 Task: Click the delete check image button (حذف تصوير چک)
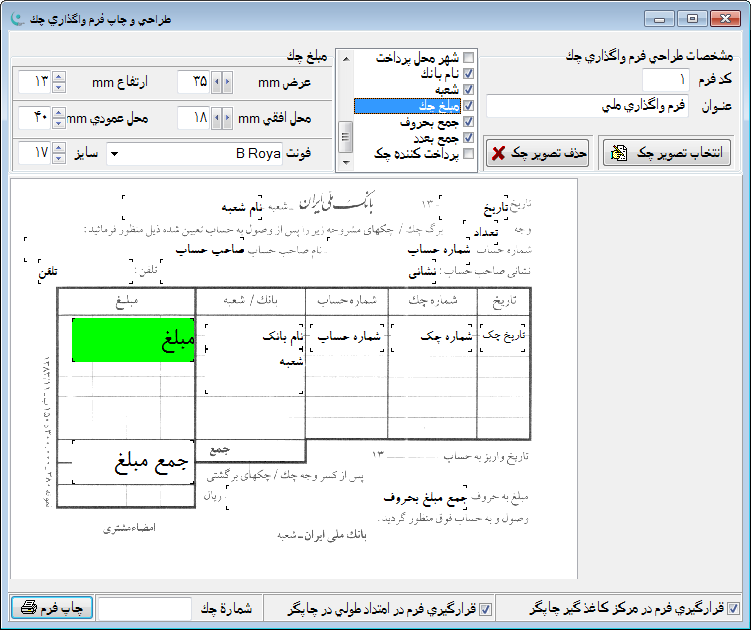pos(538,153)
